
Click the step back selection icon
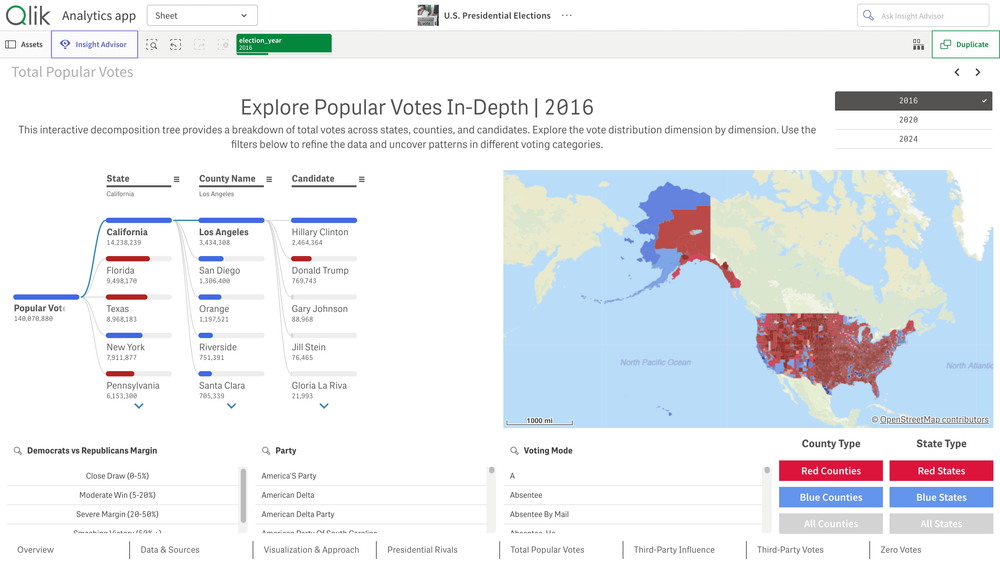[x=176, y=45]
